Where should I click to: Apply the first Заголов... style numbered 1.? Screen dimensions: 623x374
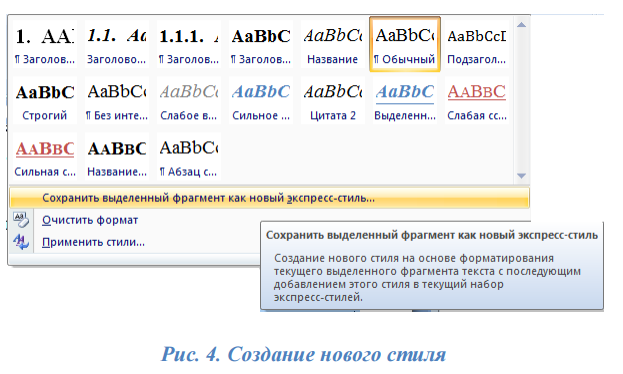click(45, 44)
